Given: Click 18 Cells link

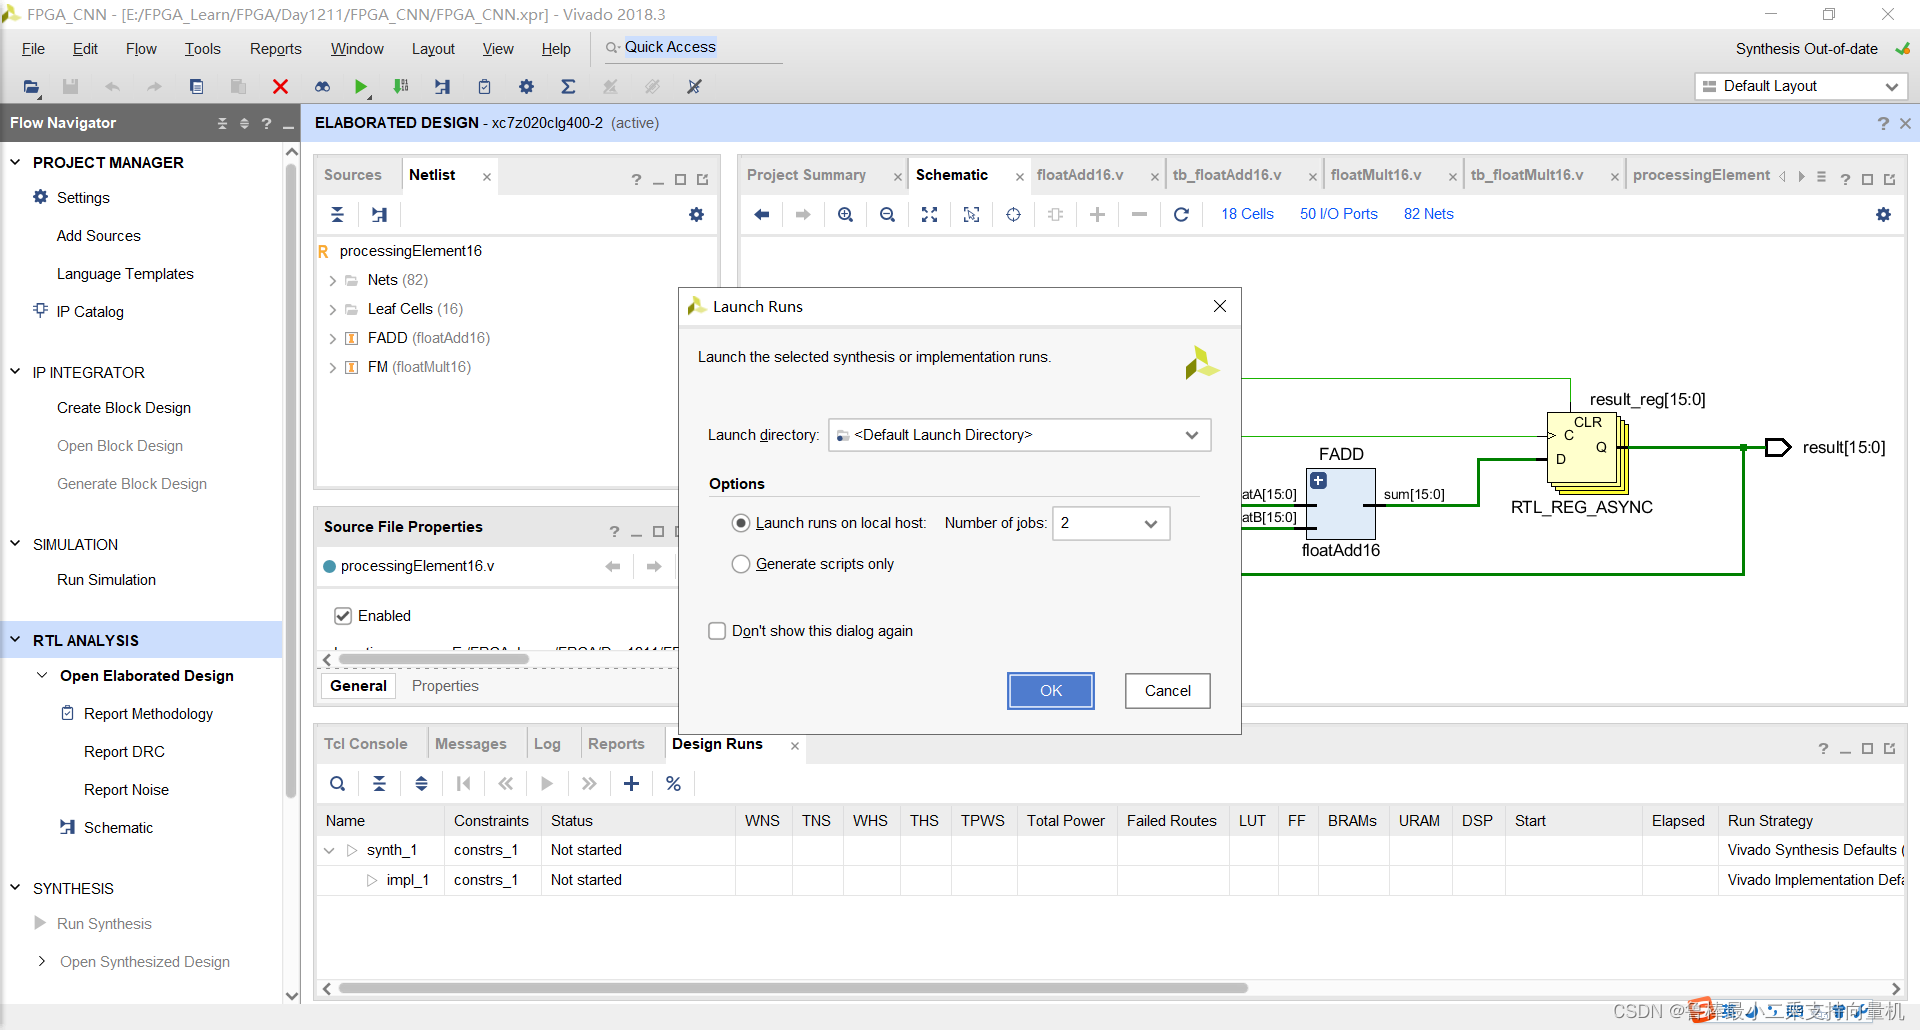Looking at the screenshot, I should point(1247,214).
